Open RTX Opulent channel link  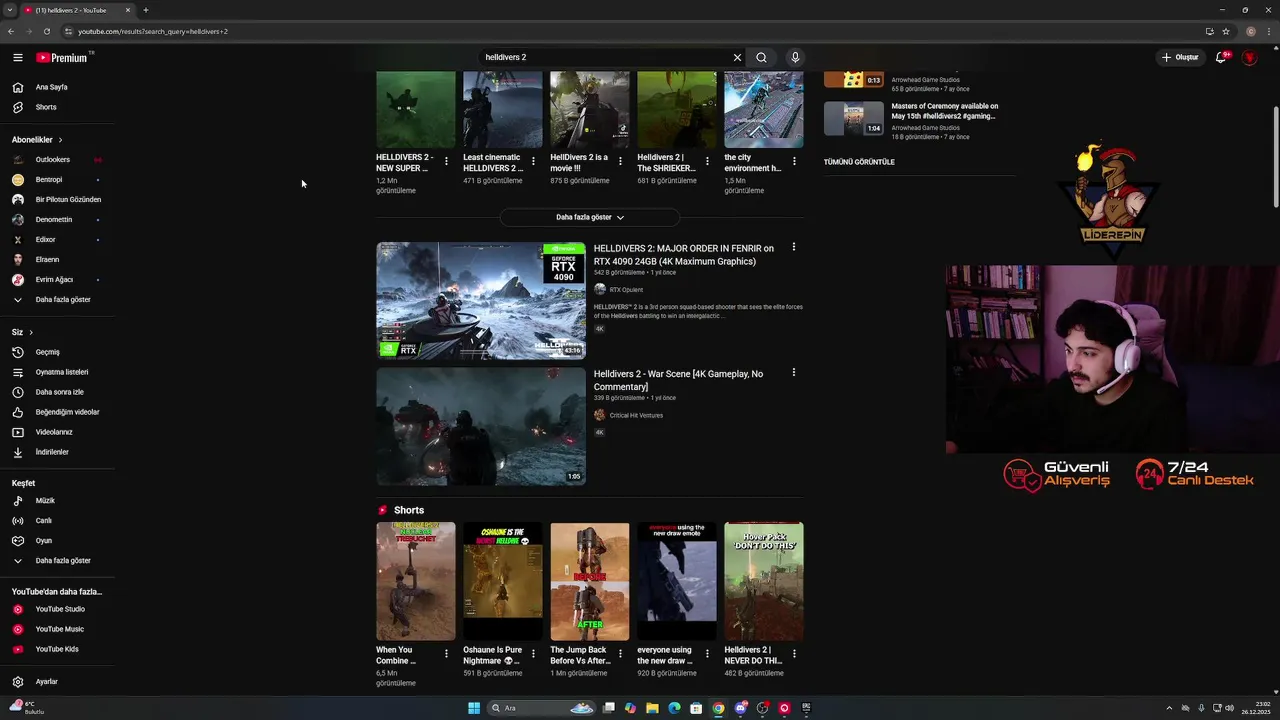click(626, 290)
